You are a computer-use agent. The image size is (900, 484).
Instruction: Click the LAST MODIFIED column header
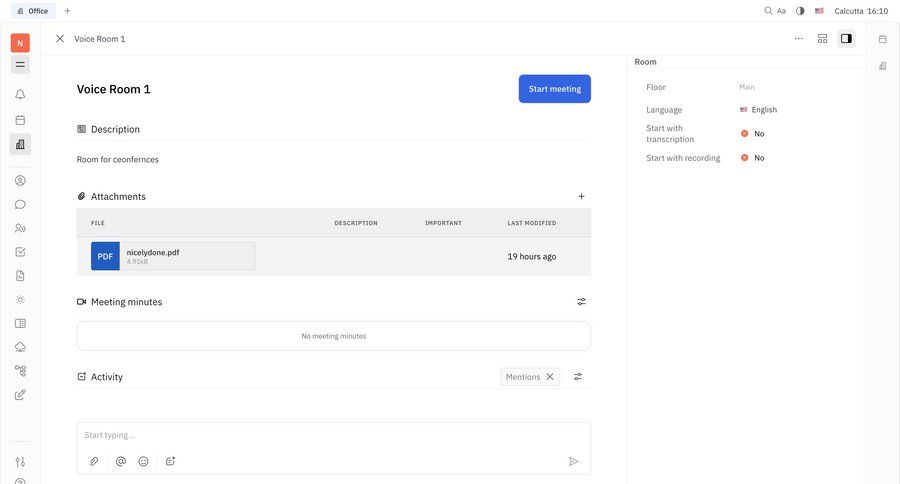point(532,223)
